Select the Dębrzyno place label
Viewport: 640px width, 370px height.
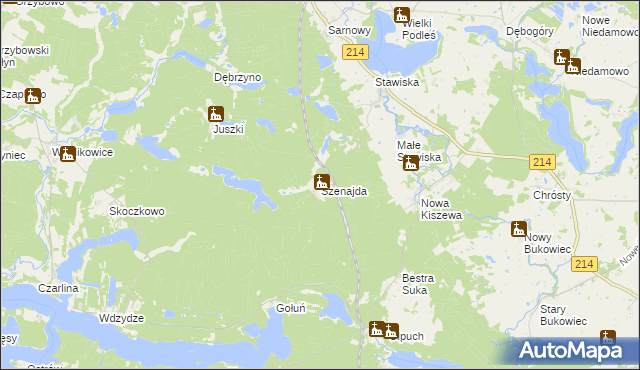coord(238,78)
